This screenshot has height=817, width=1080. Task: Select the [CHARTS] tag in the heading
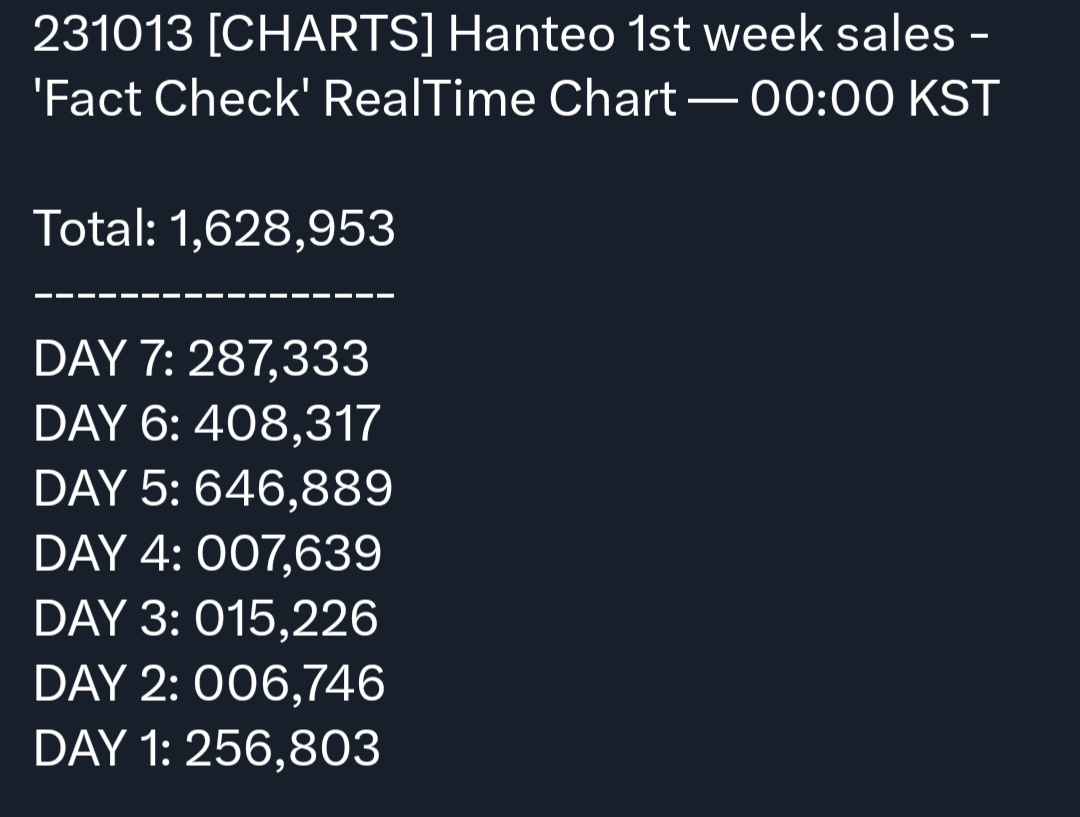(320, 34)
